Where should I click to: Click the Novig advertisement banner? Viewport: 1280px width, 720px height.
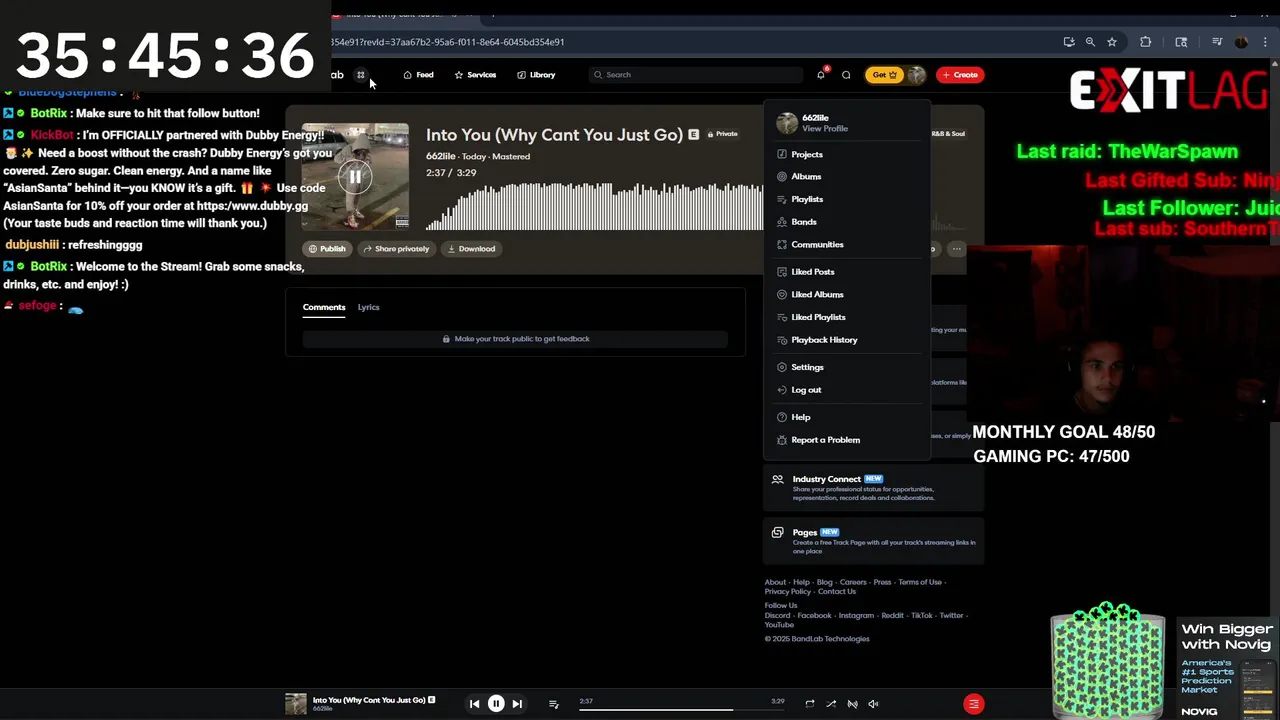pos(1227,670)
